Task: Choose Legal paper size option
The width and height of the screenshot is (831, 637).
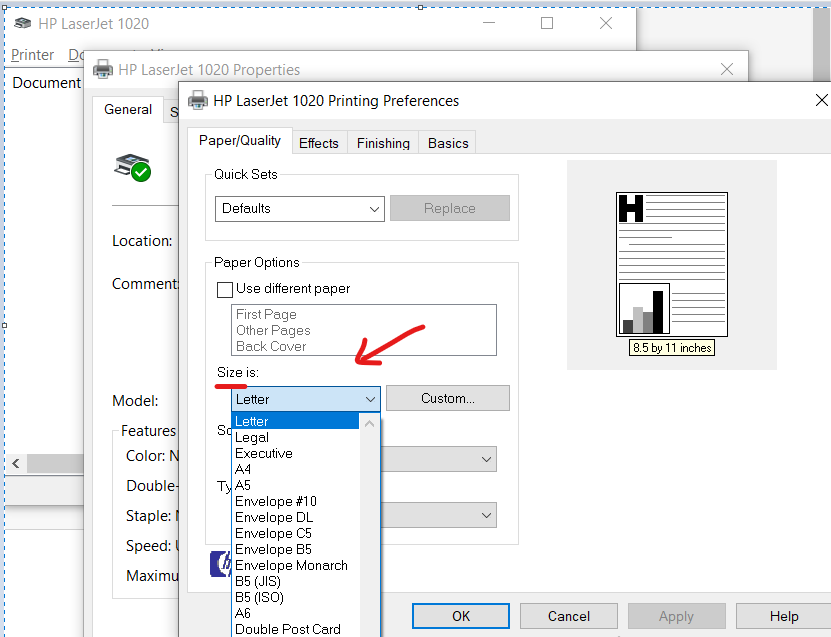Action: 252,437
